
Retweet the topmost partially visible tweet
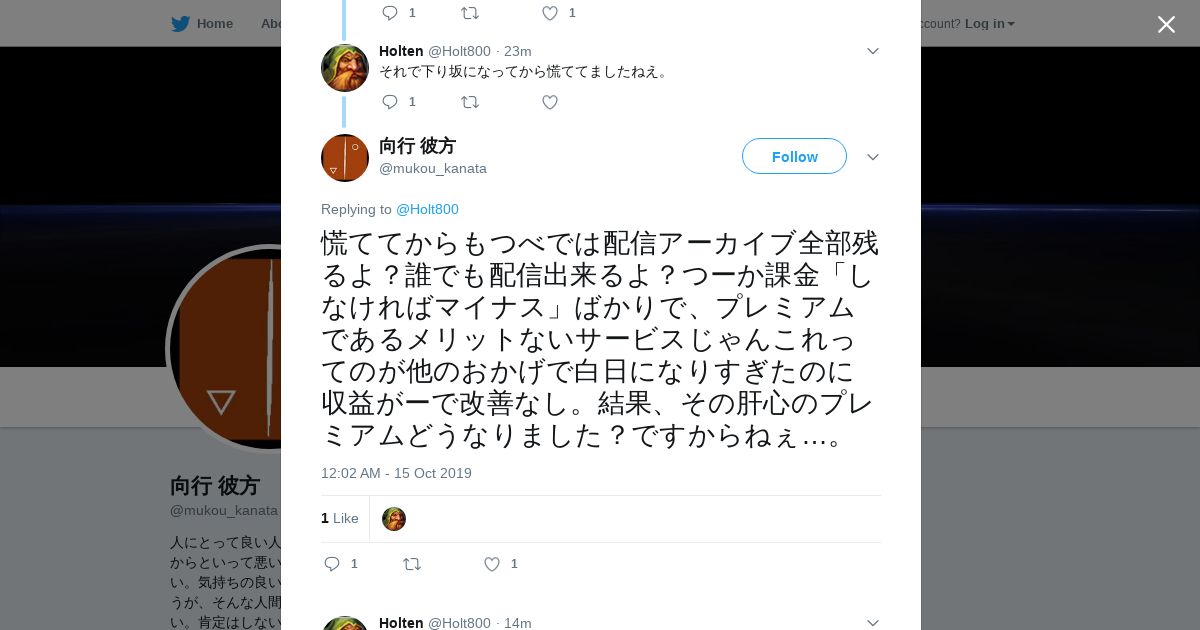coord(470,13)
